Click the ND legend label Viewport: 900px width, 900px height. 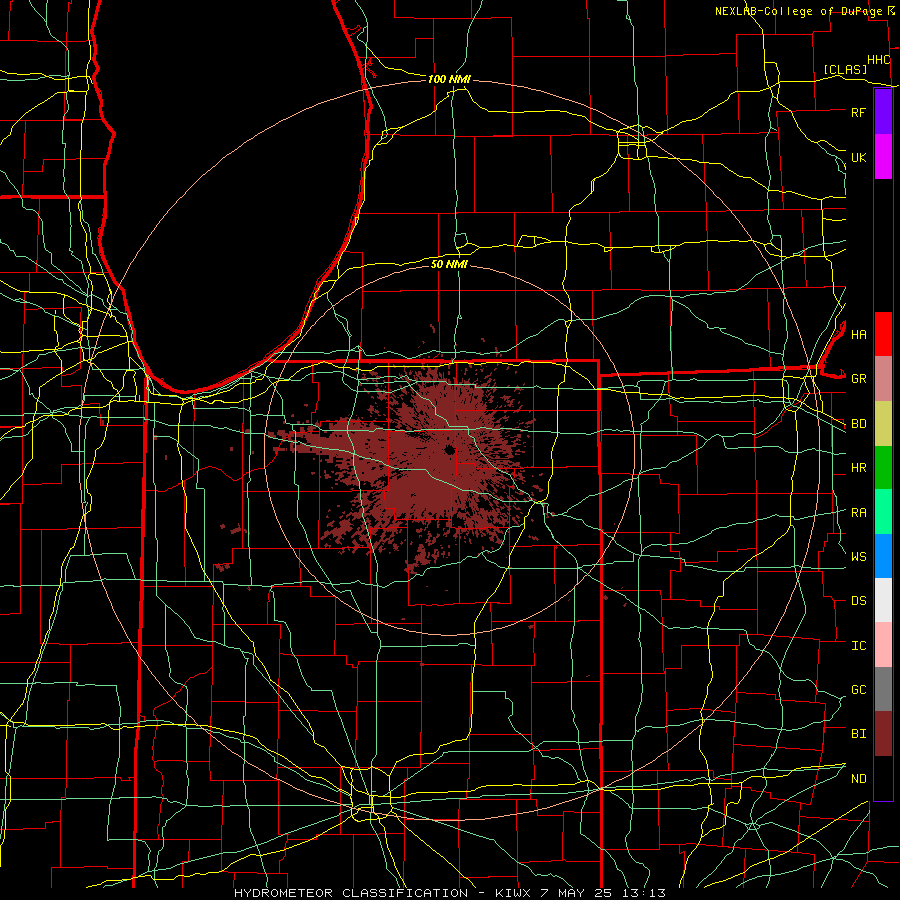858,779
